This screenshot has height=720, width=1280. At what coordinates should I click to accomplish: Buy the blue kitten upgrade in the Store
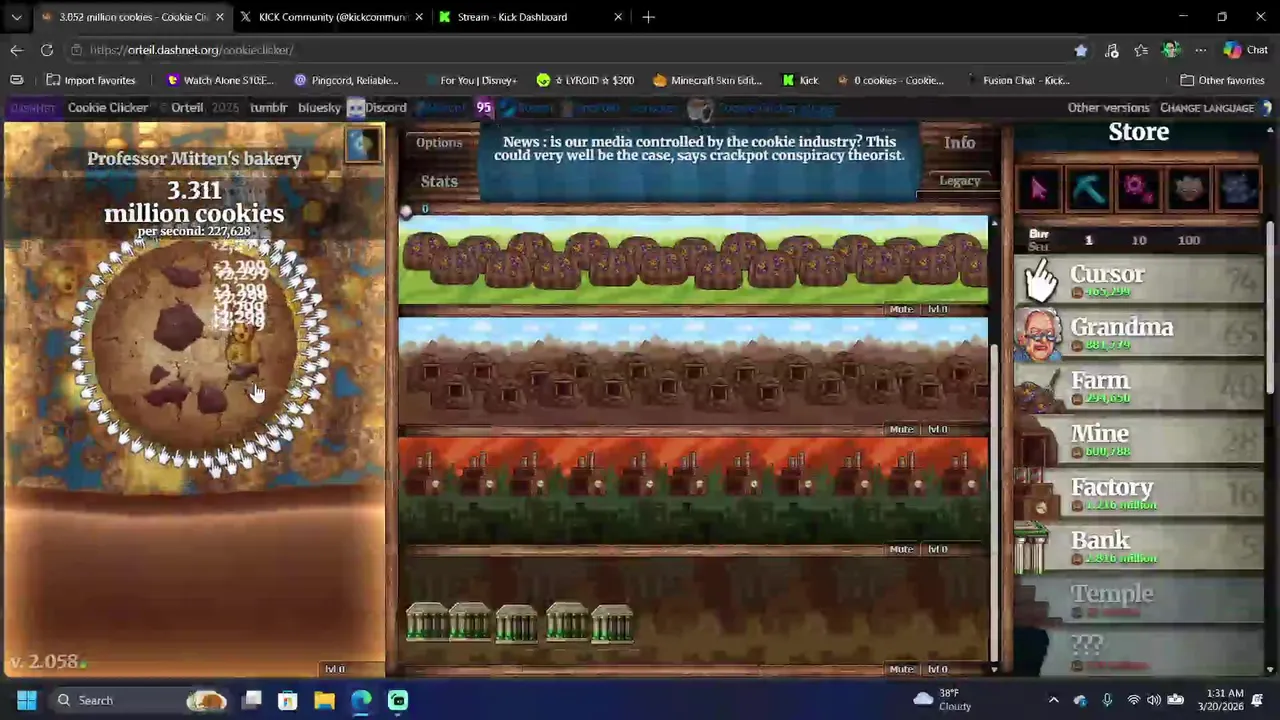pyautogui.click(x=1237, y=188)
